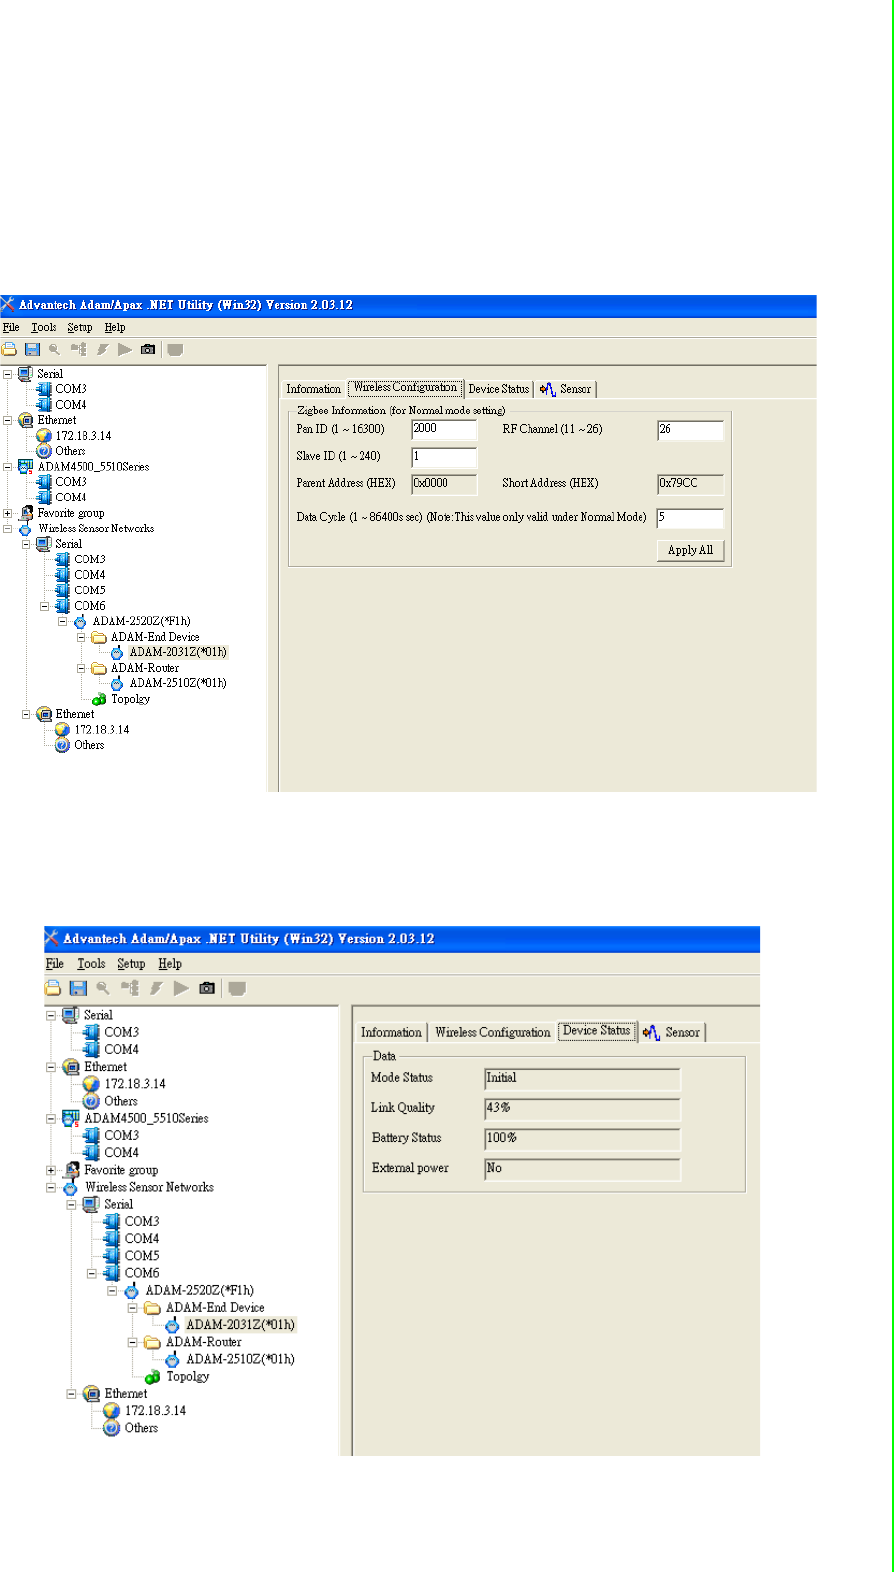This screenshot has width=894, height=1572.
Task: Click the Link Quality field showing 43%
Action: coord(582,1109)
